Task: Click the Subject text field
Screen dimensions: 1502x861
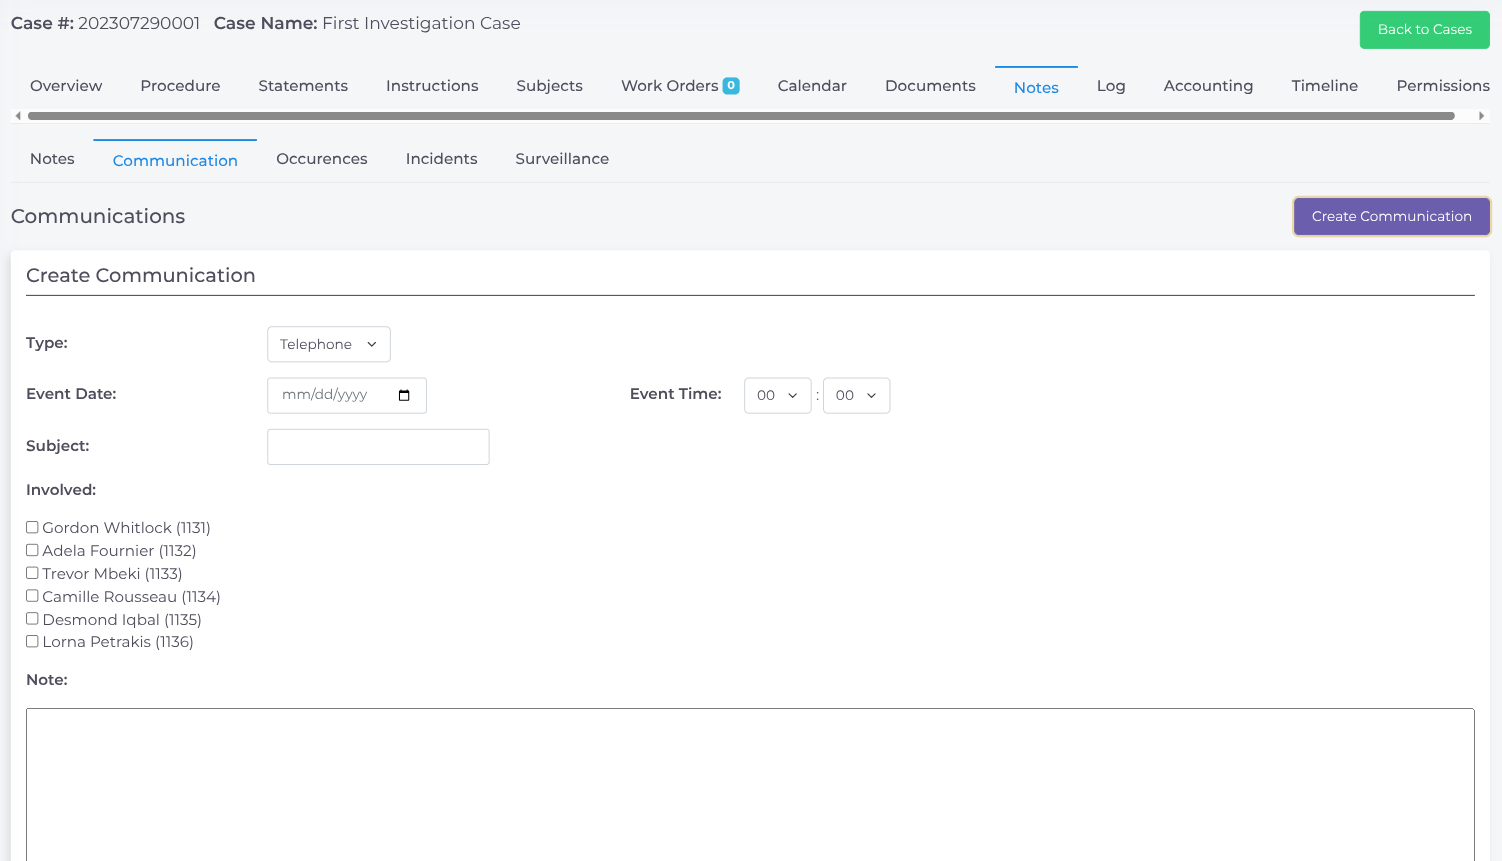Action: [x=378, y=447]
